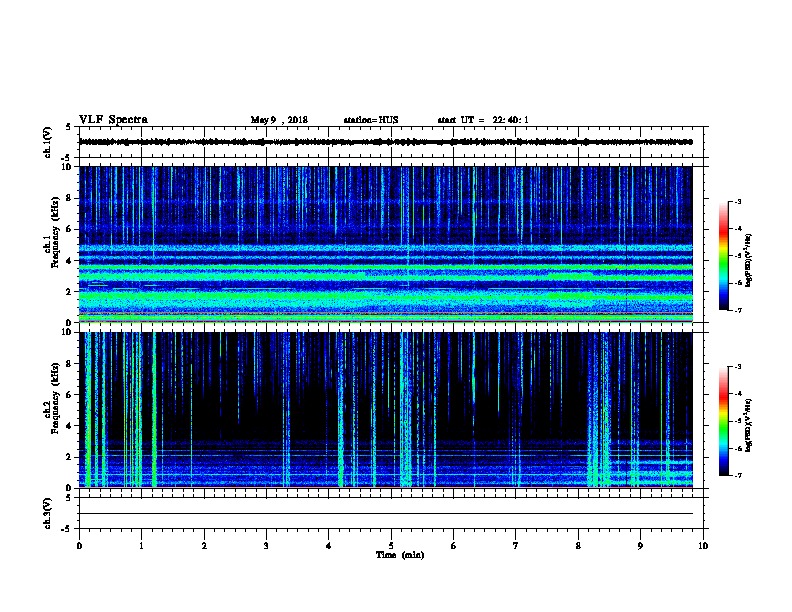Select the "May 9, 2018" date text
This screenshot has width=792, height=612.
pos(279,120)
